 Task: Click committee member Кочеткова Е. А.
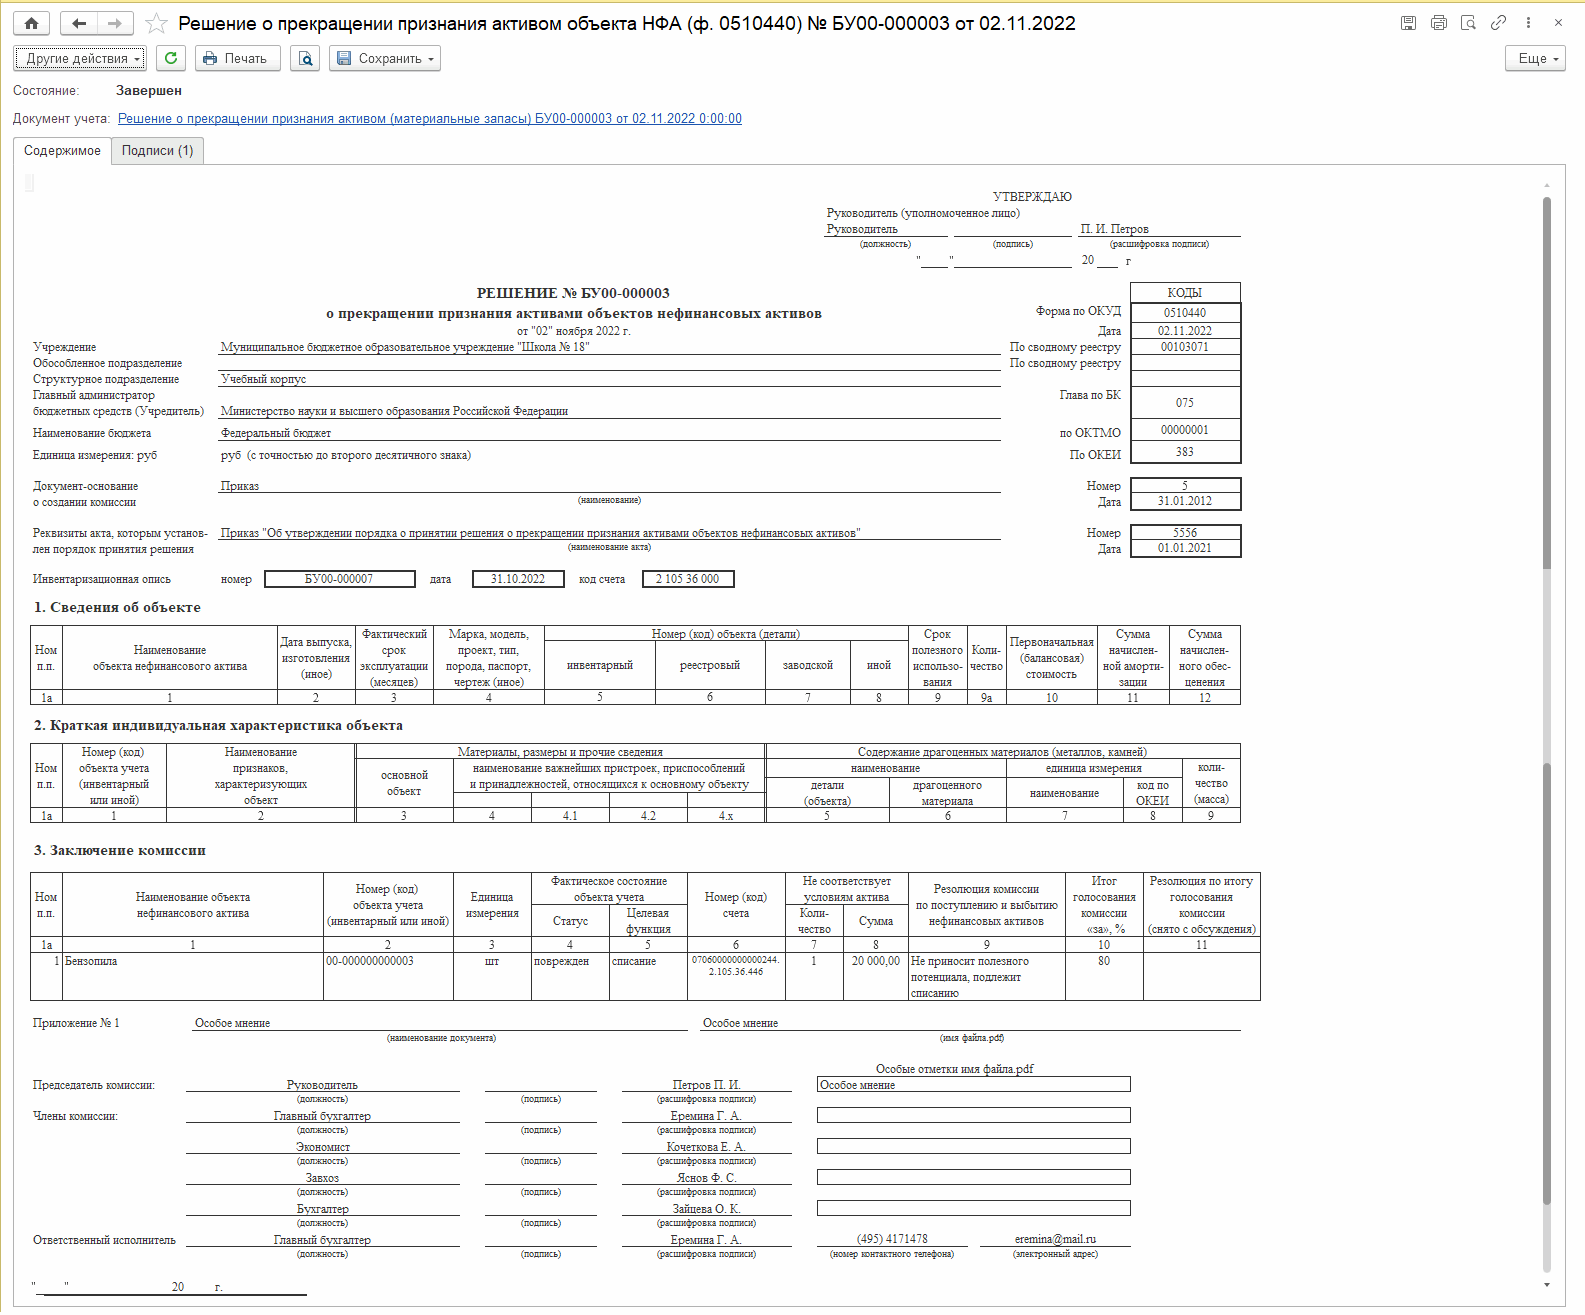tap(706, 1147)
